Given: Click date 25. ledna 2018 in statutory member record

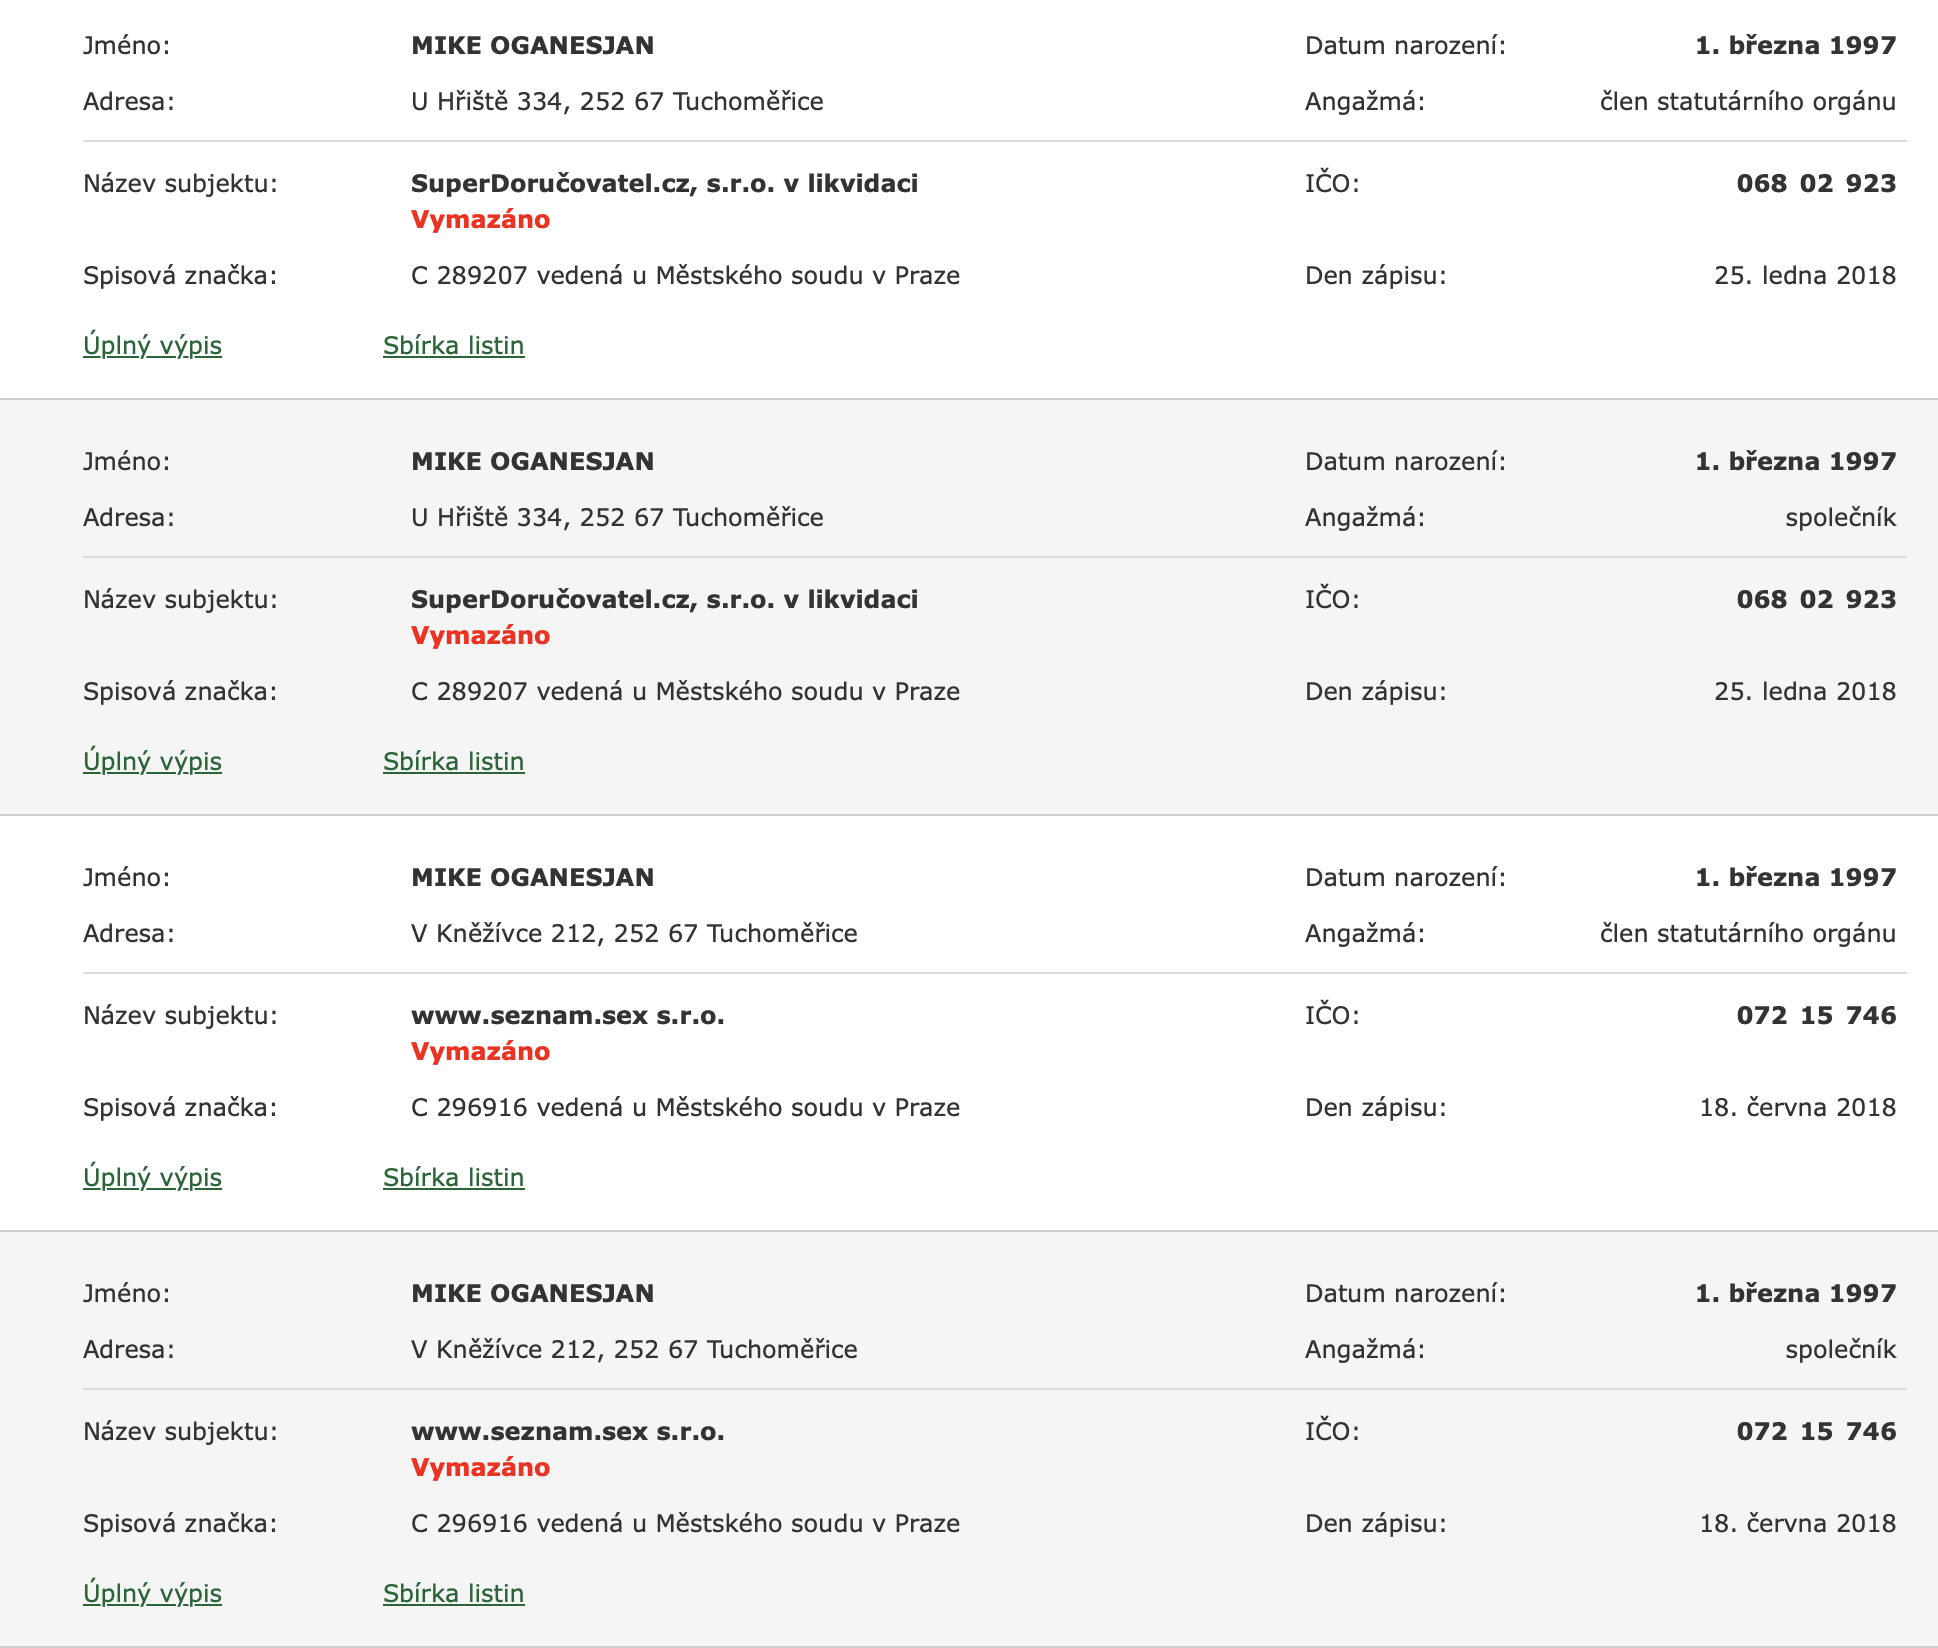Looking at the screenshot, I should 1805,275.
